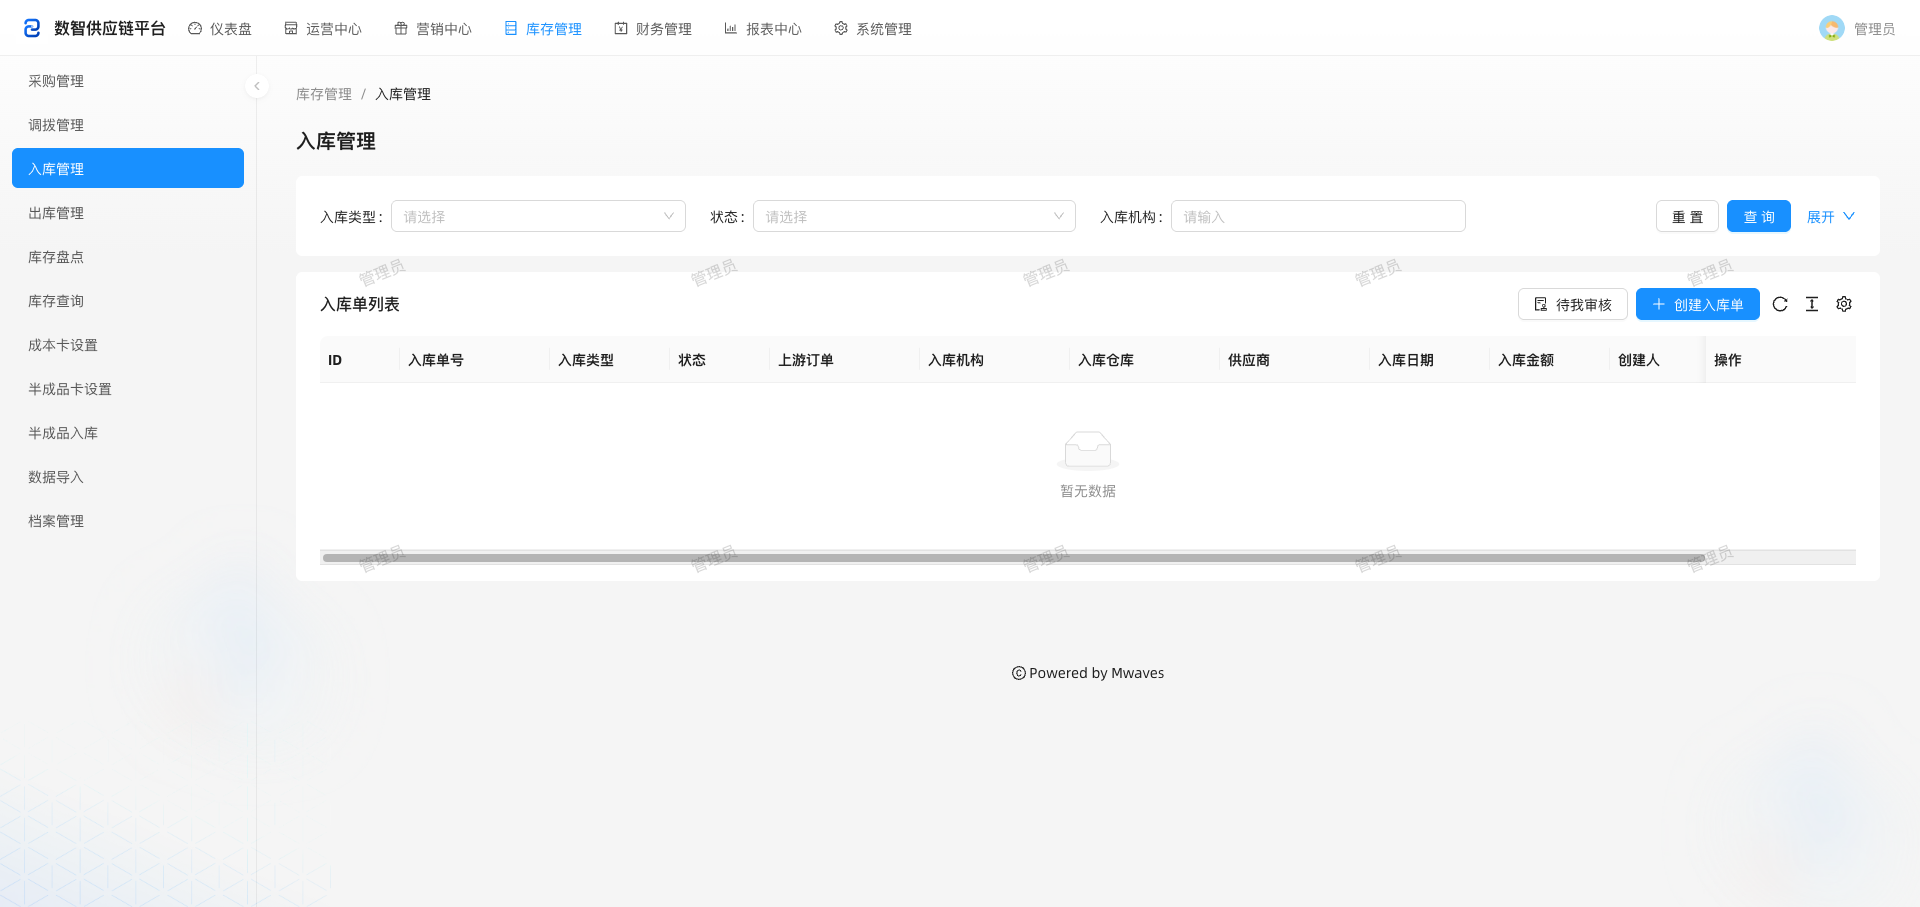Open 财务管理 menu
The width and height of the screenshot is (1920, 907).
(x=653, y=29)
